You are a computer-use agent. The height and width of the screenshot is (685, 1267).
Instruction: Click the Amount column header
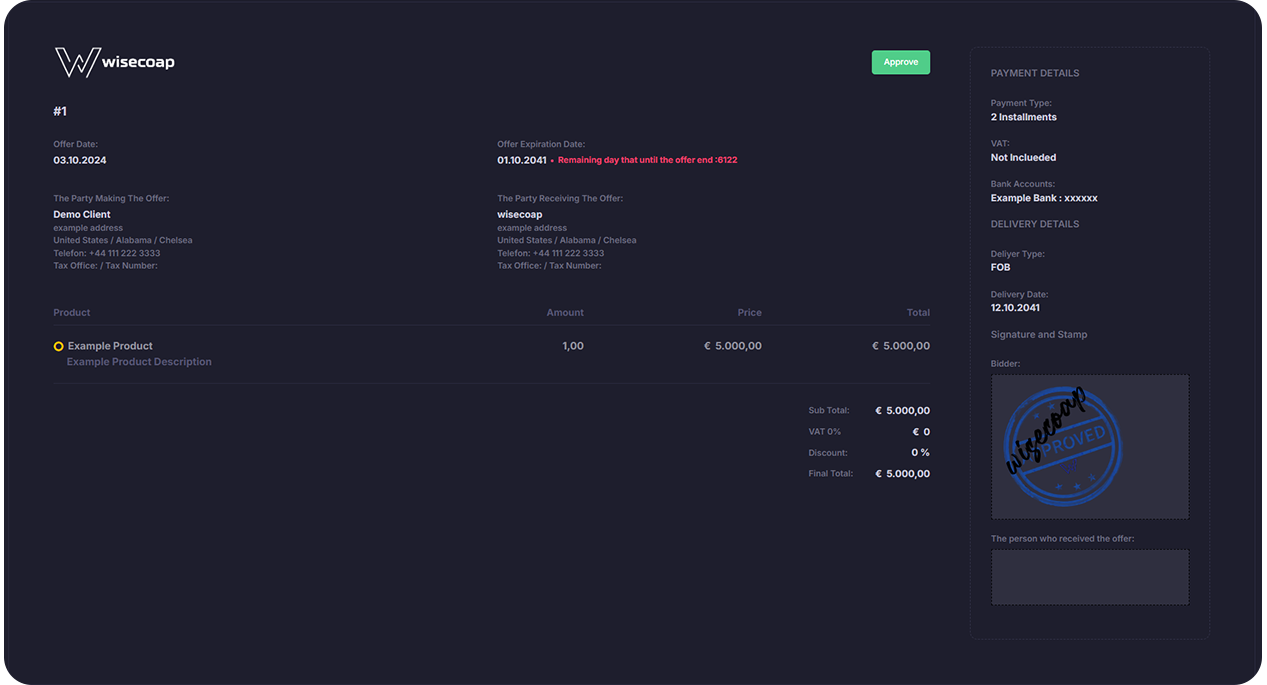tap(565, 313)
